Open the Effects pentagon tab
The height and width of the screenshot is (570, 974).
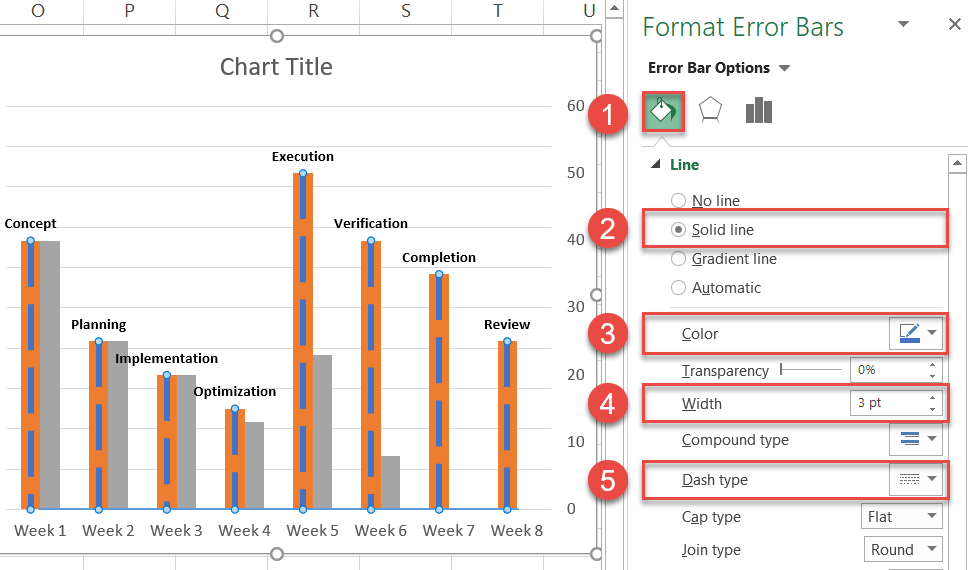tap(710, 111)
